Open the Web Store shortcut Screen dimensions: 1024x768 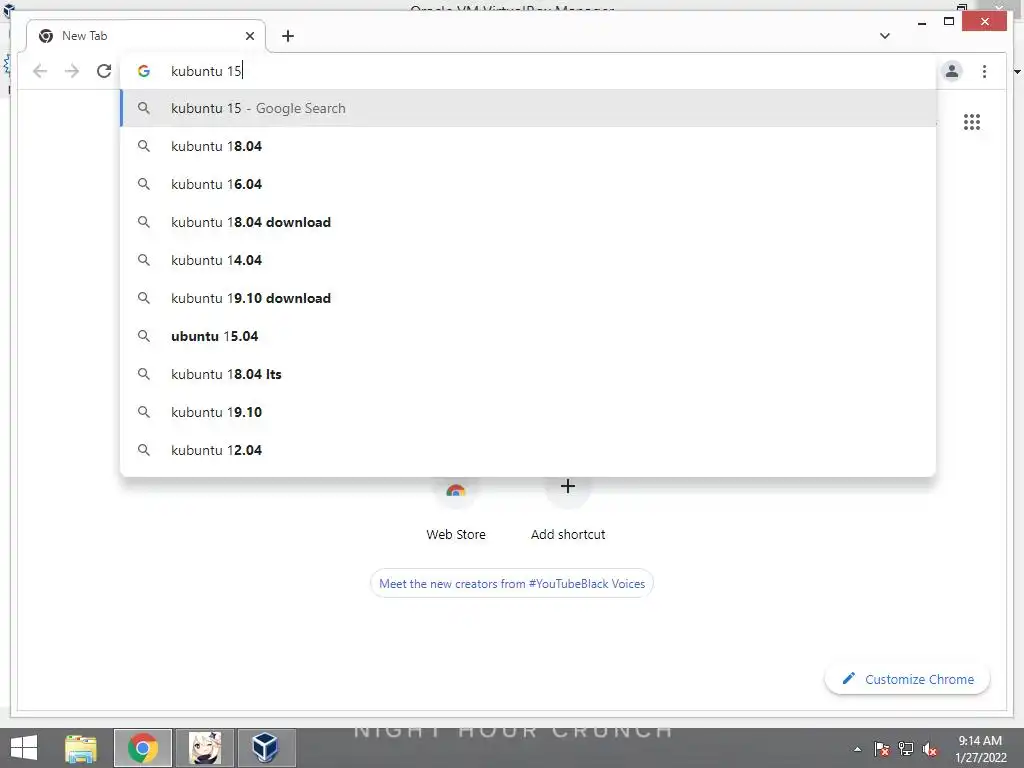[456, 509]
